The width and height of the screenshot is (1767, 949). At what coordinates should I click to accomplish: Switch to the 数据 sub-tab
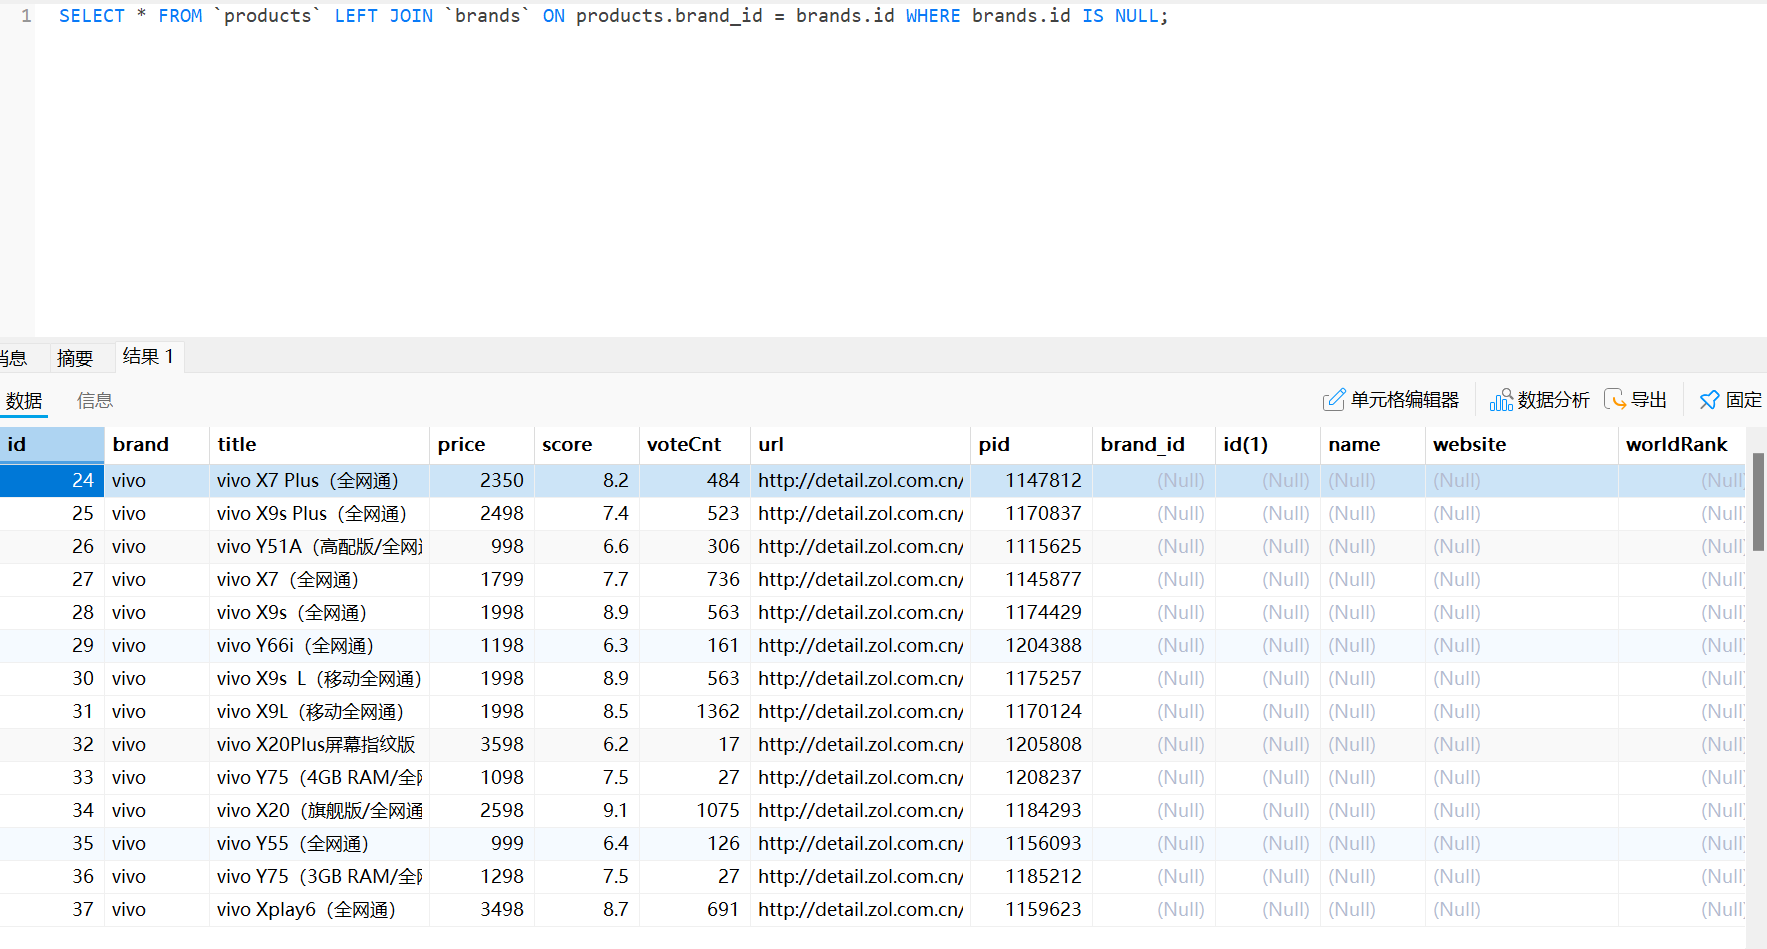pyautogui.click(x=24, y=401)
